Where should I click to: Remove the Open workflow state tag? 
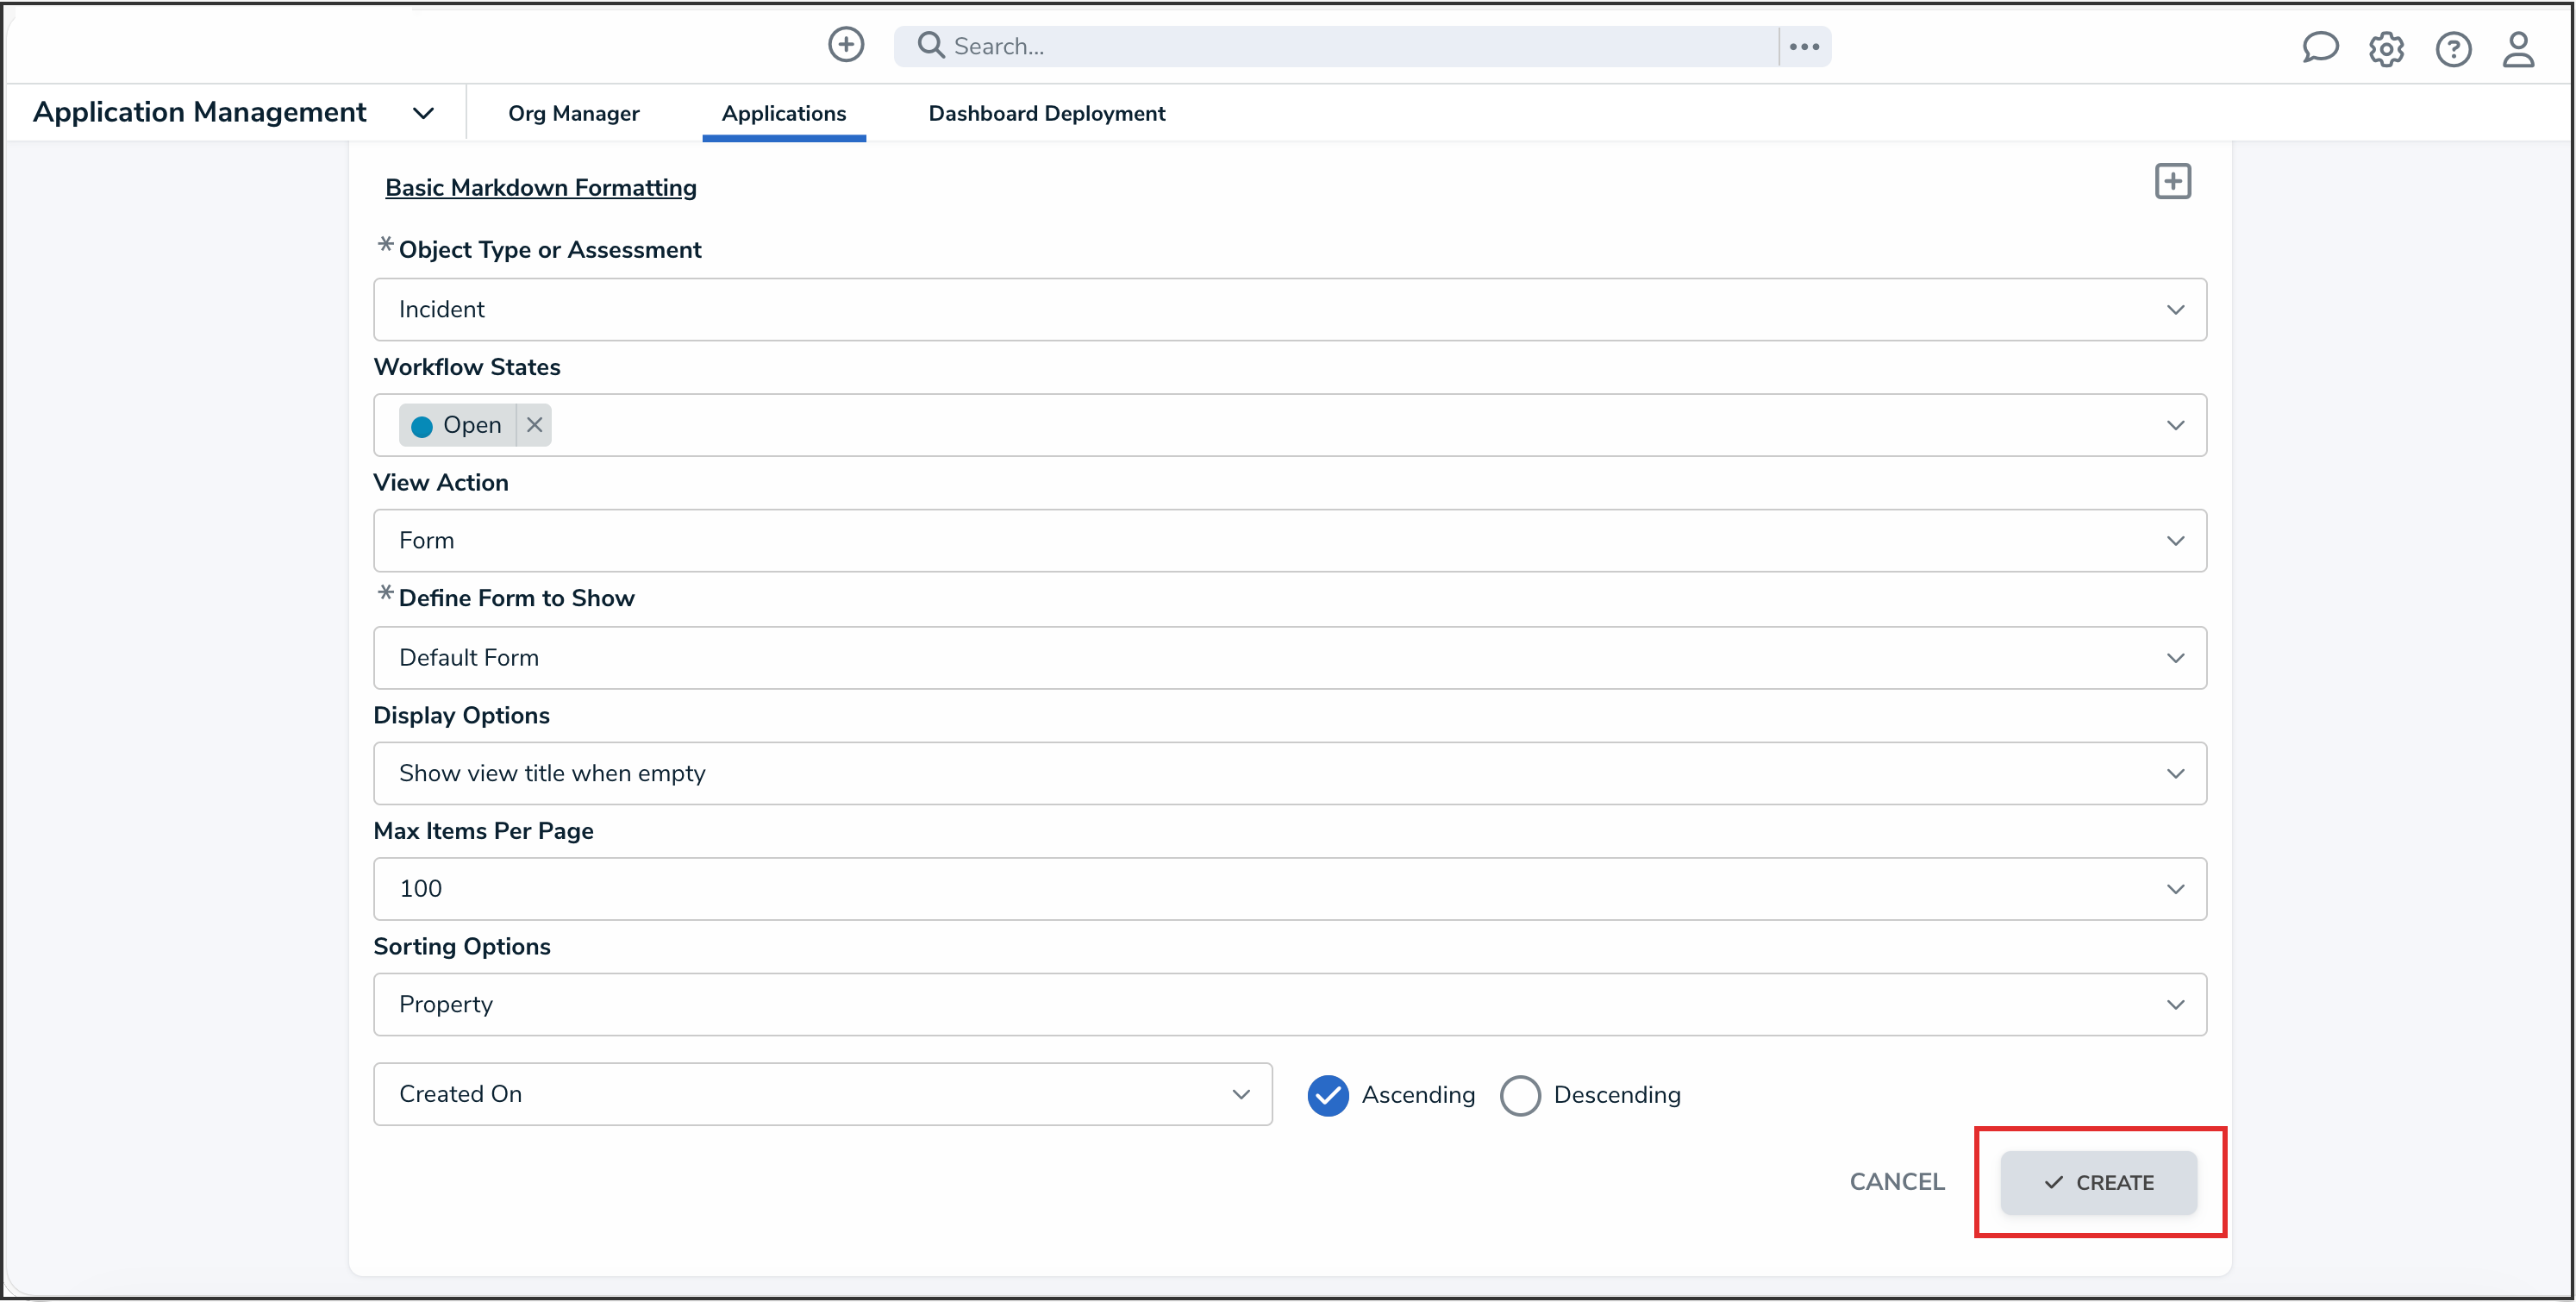[535, 425]
